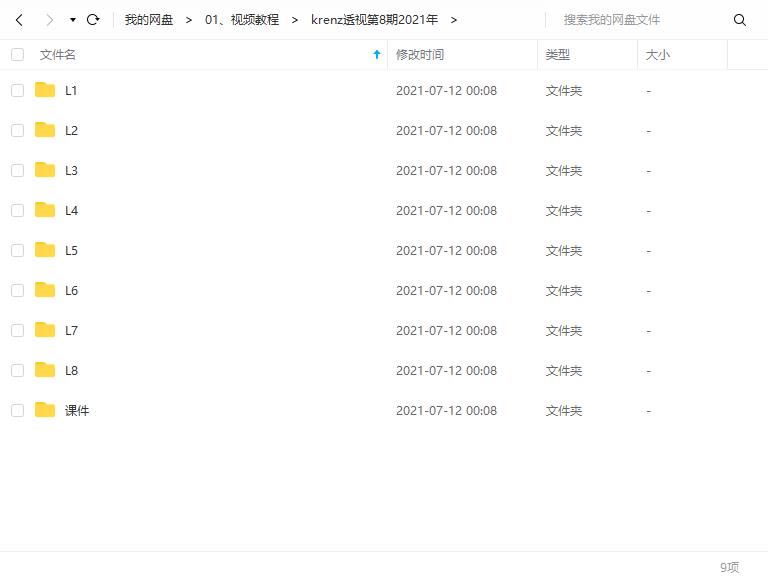
Task: Sort by 修改时间 column header
Action: pos(420,54)
